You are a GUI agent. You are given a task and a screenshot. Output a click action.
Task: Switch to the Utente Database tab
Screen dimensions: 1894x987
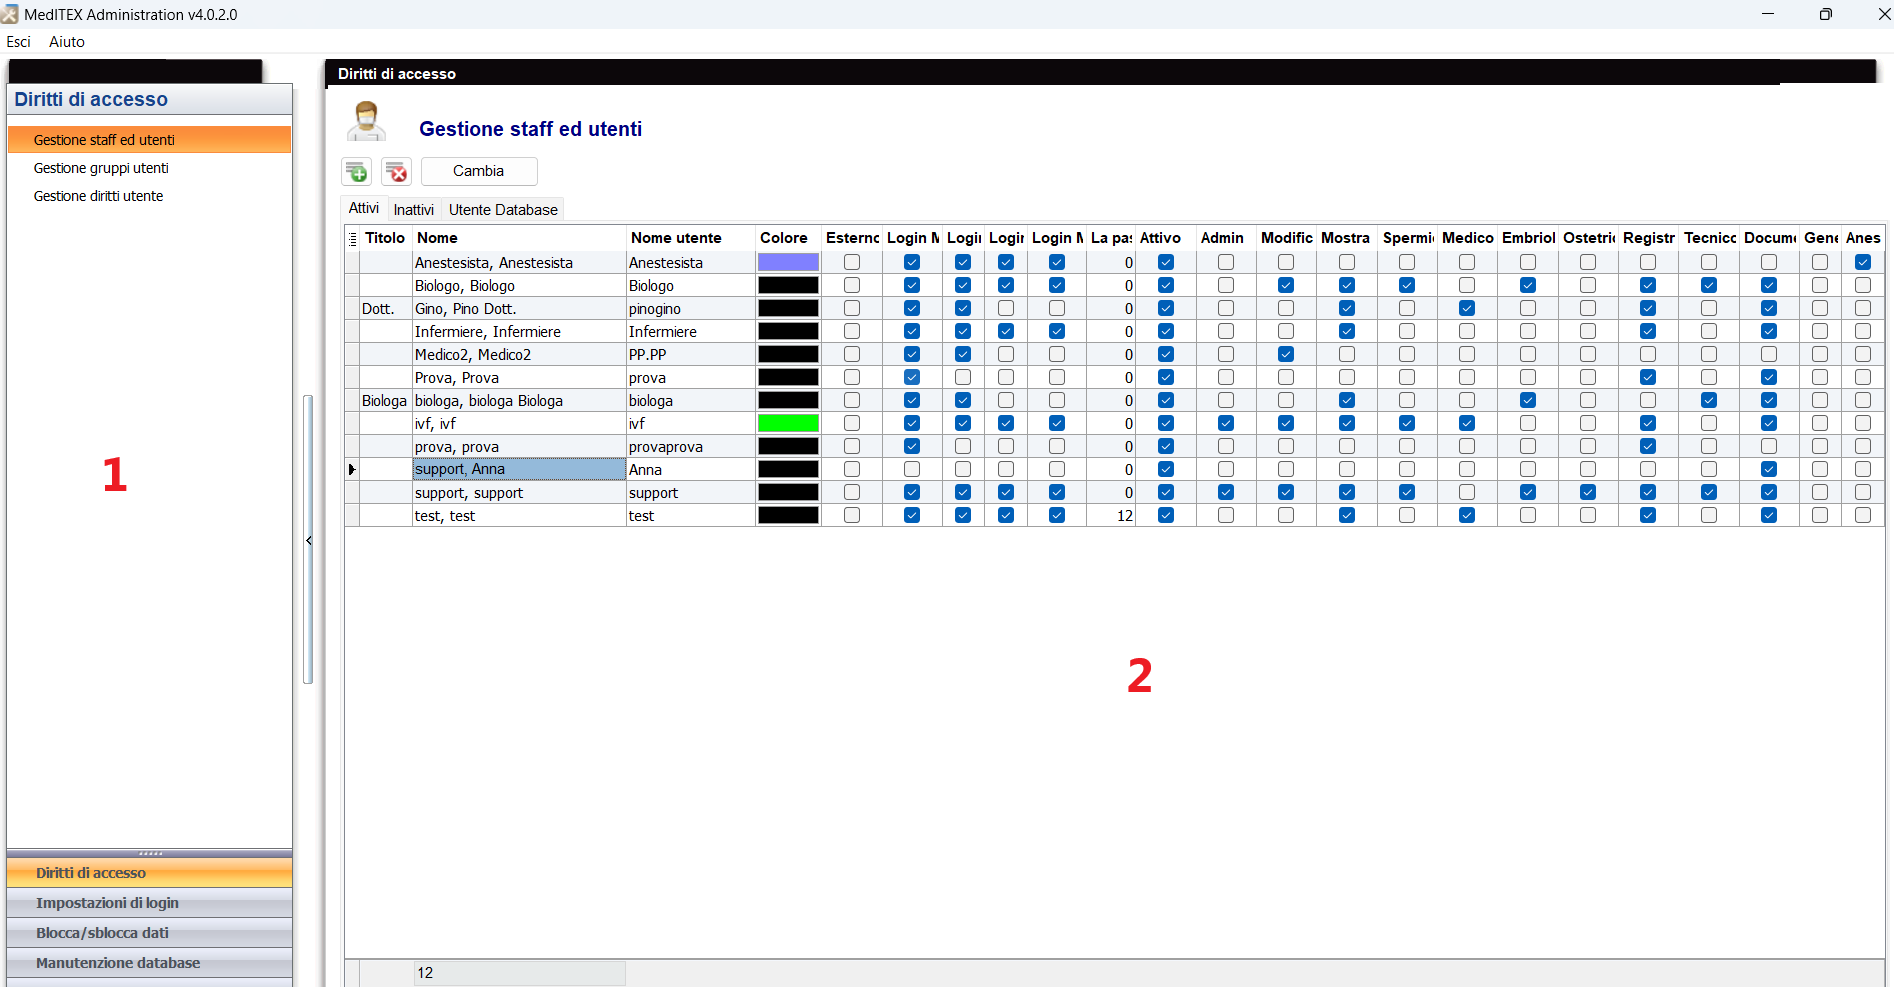coord(503,210)
